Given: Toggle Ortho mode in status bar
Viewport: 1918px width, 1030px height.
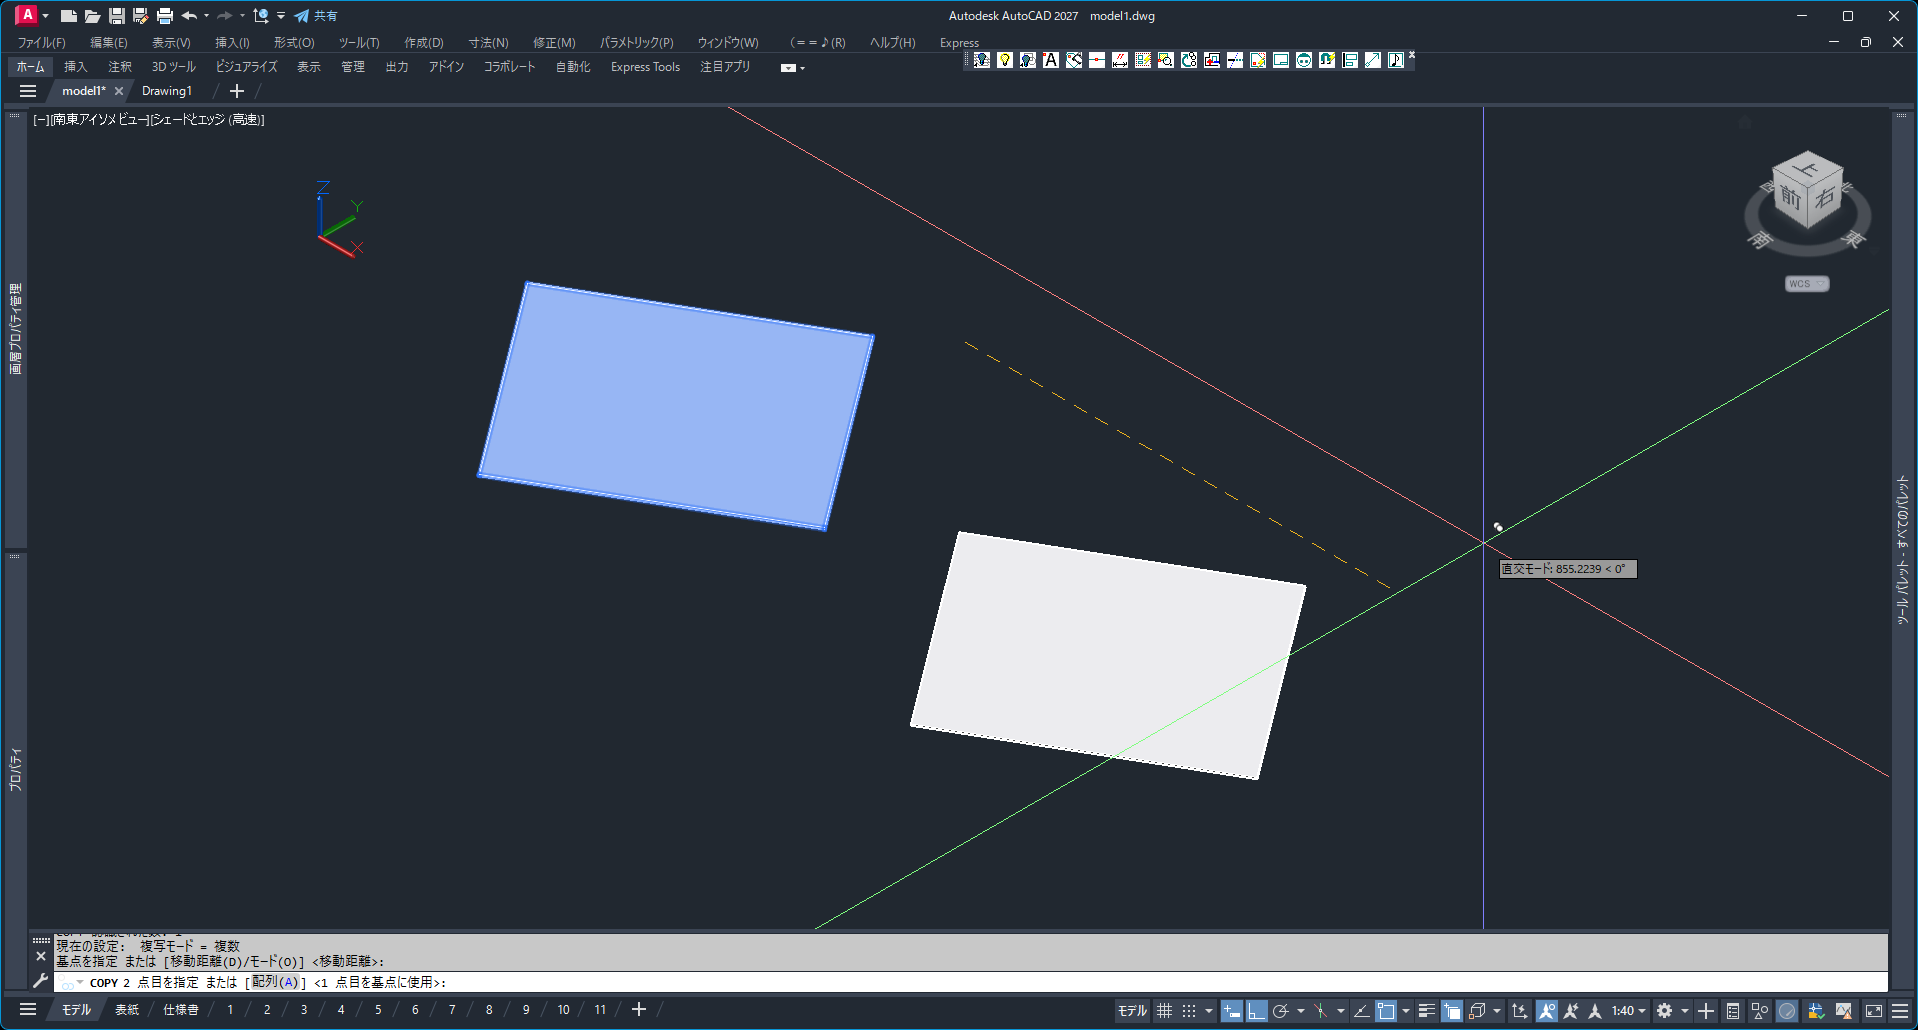Looking at the screenshot, I should click(x=1256, y=1011).
